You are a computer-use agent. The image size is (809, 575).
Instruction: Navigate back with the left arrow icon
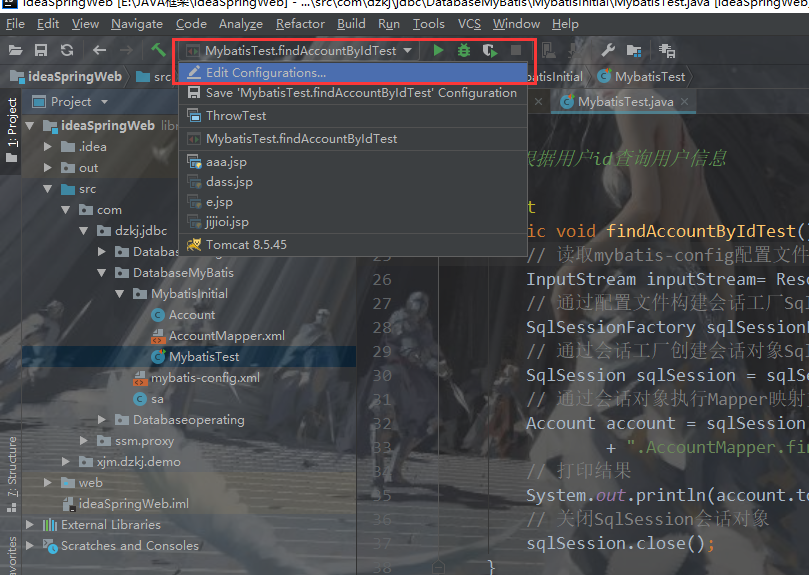point(99,51)
